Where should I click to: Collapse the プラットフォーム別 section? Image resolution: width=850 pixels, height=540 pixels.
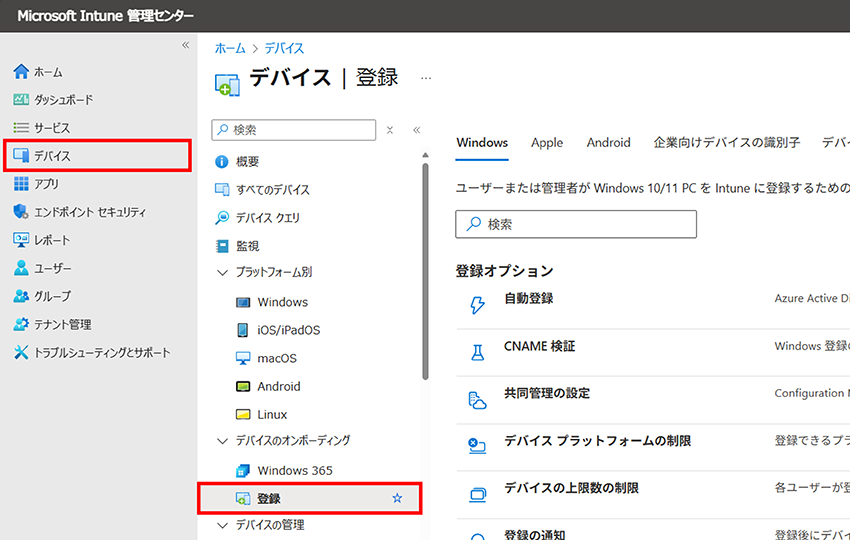pyautogui.click(x=222, y=272)
